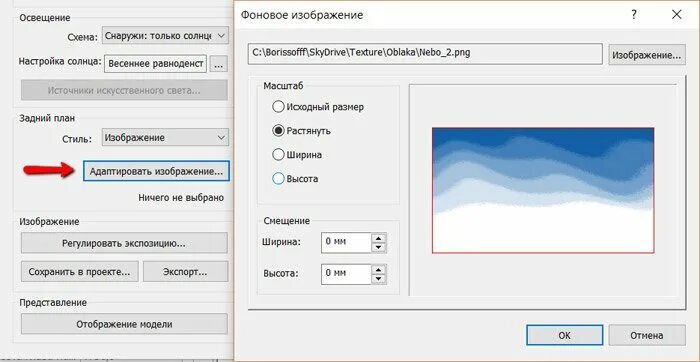Image resolution: width=700 pixels, height=362 pixels.
Task: Close the Фоновое изображение dialog
Action: click(676, 15)
